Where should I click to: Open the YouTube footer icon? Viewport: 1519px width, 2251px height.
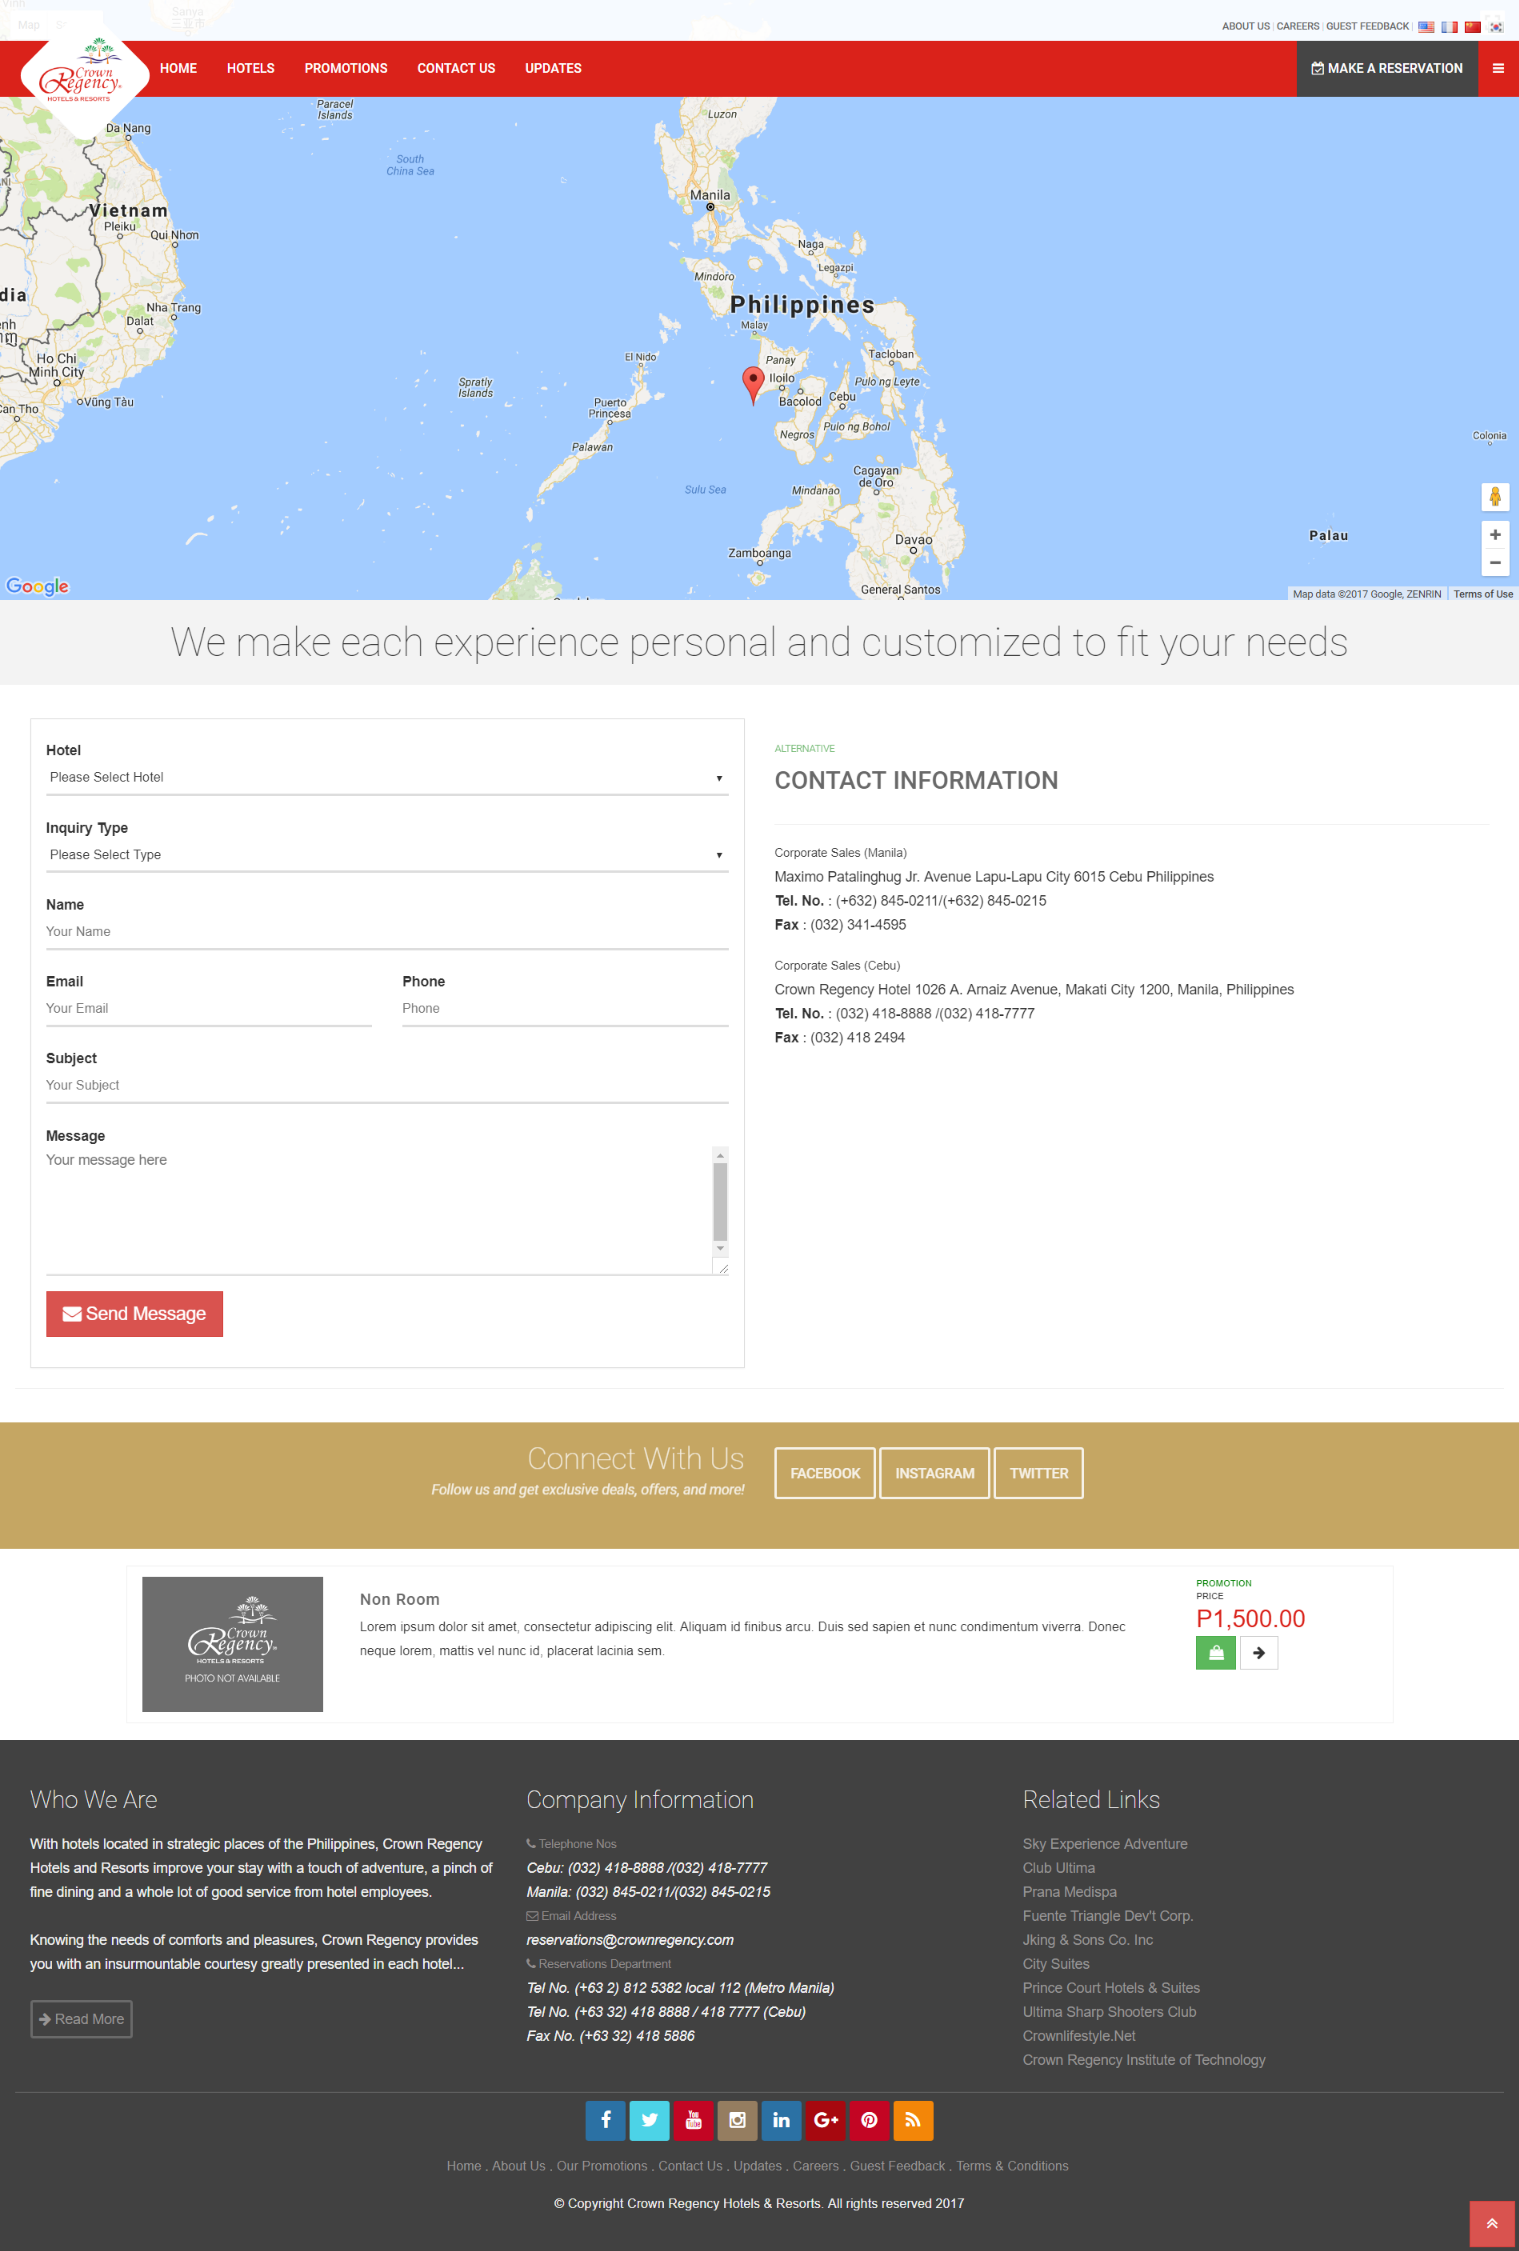(693, 2120)
